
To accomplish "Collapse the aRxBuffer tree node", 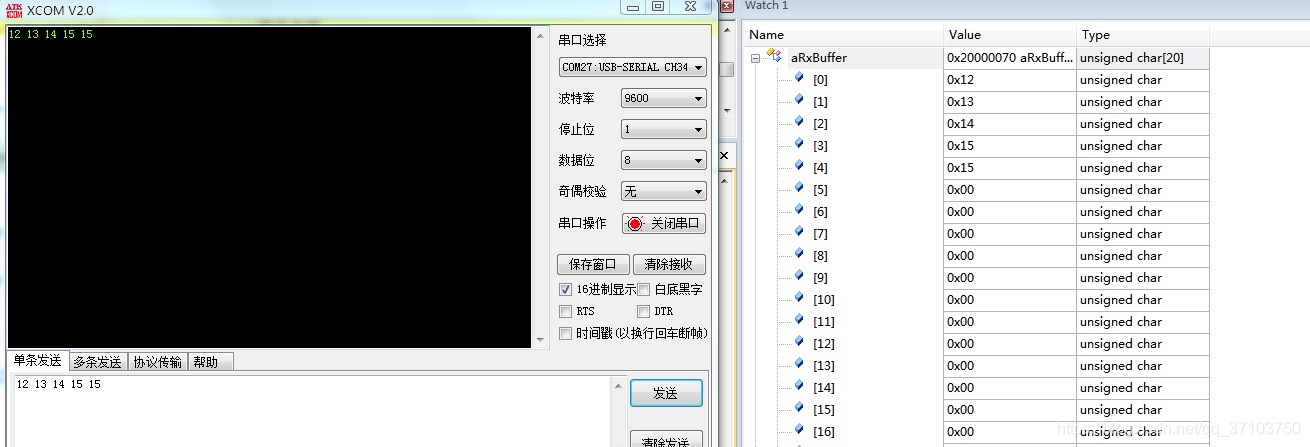I will pos(756,58).
